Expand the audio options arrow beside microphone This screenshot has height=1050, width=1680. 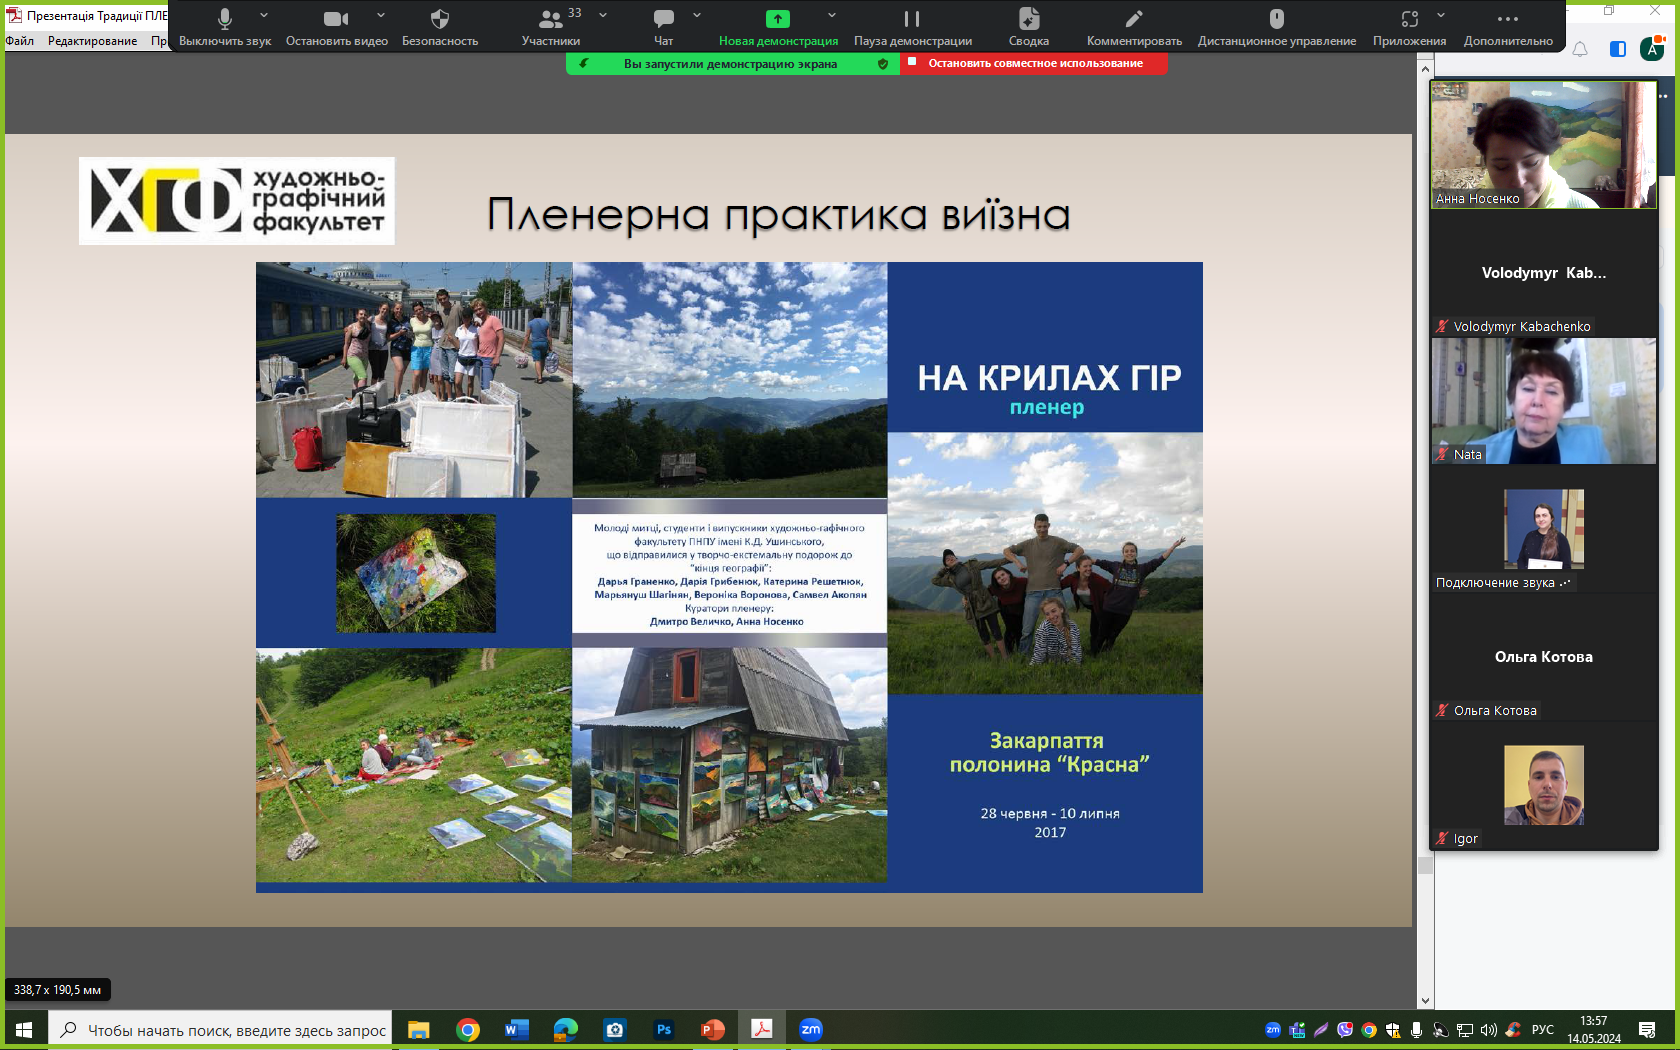pyautogui.click(x=264, y=15)
